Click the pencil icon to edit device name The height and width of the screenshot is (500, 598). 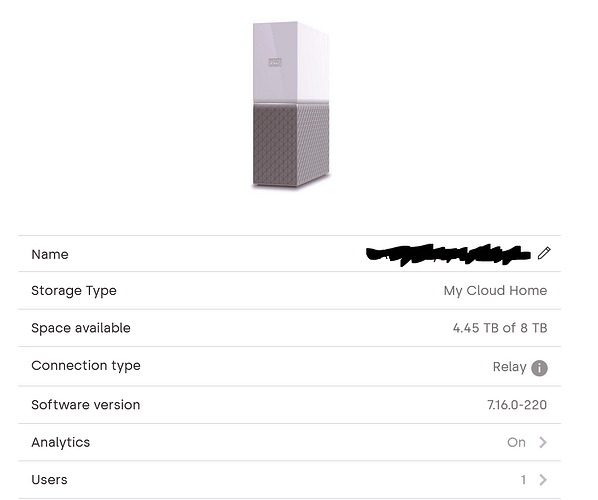tap(544, 253)
